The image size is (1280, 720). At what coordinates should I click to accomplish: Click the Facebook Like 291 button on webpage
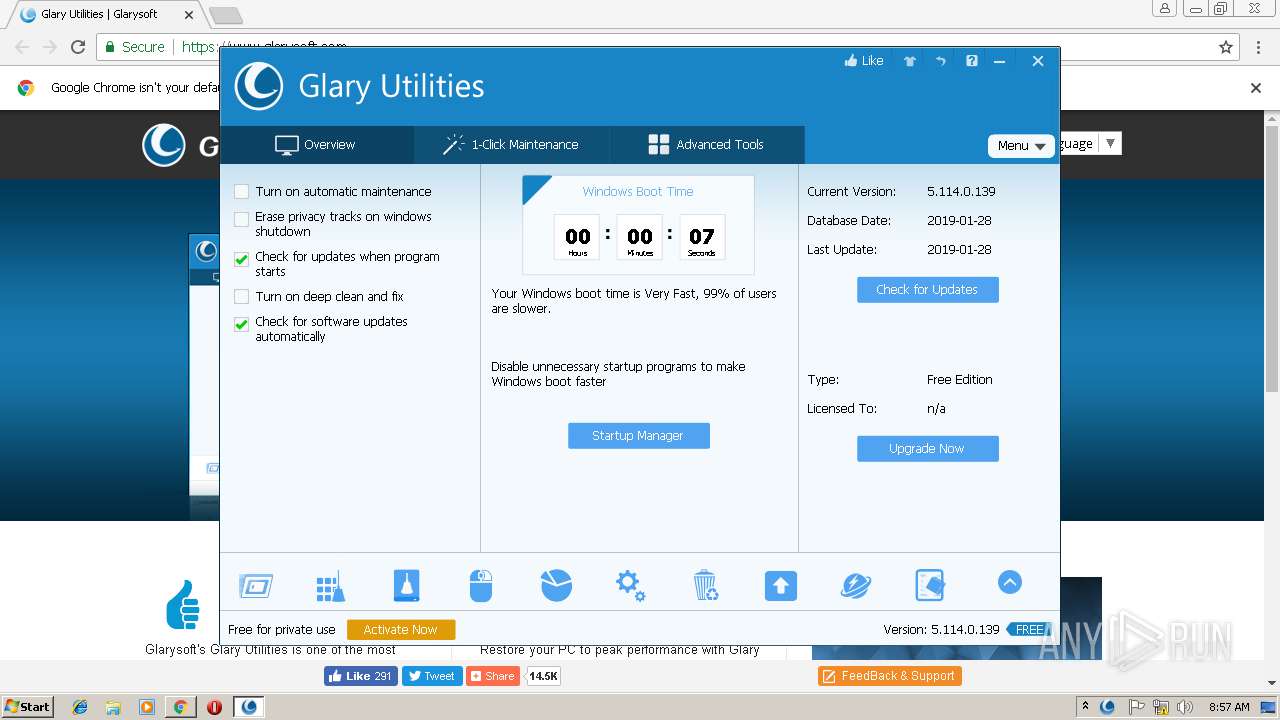tap(360, 676)
